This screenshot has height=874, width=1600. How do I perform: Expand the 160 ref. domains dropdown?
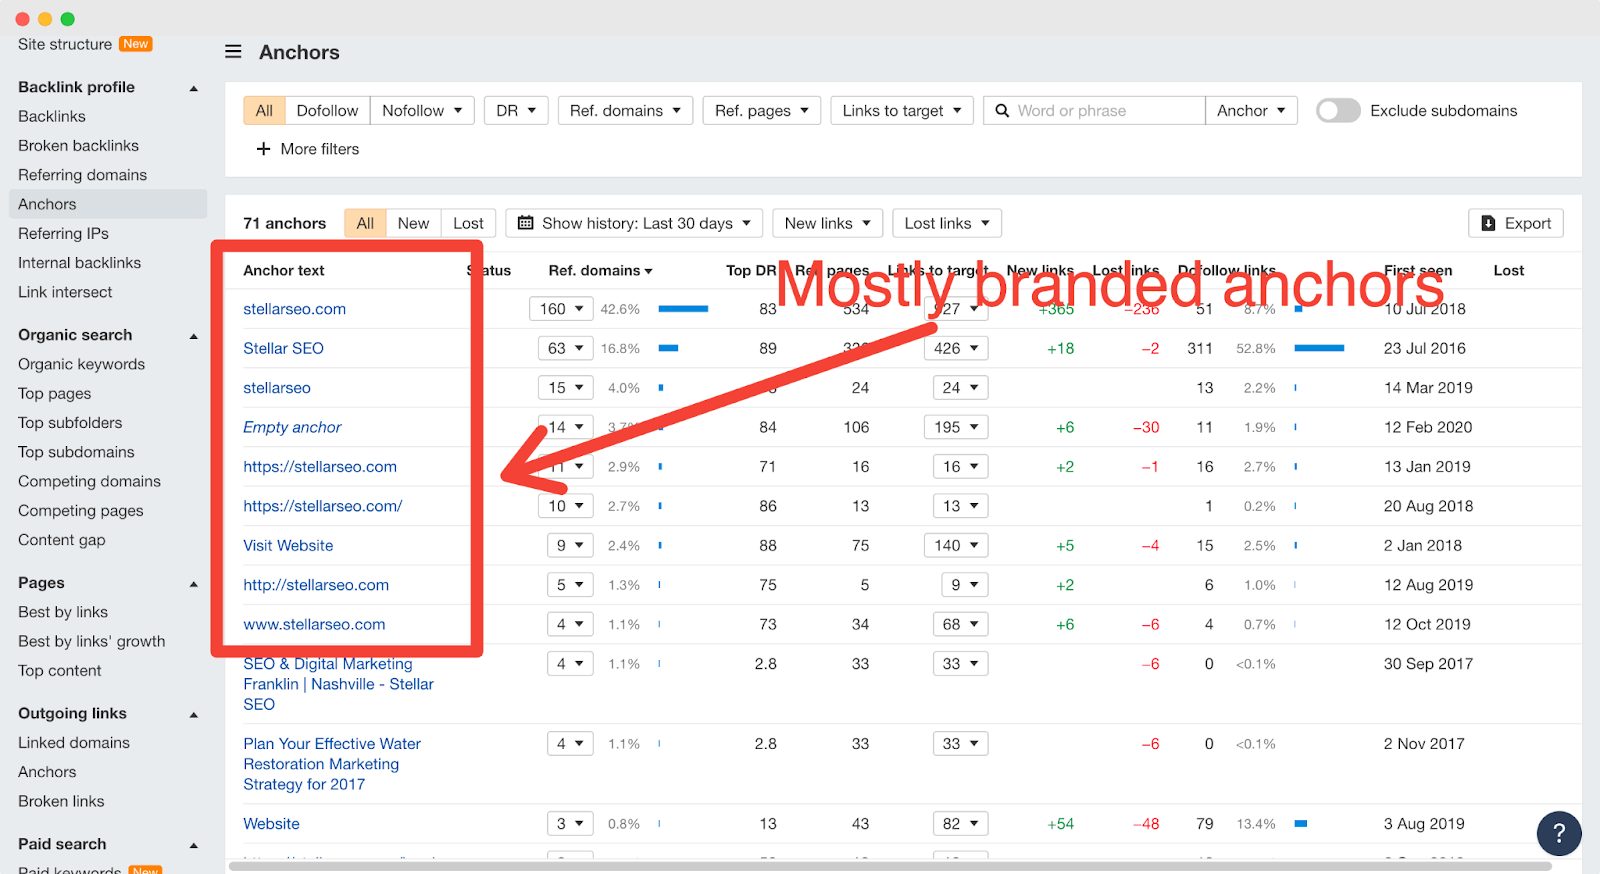pos(561,309)
